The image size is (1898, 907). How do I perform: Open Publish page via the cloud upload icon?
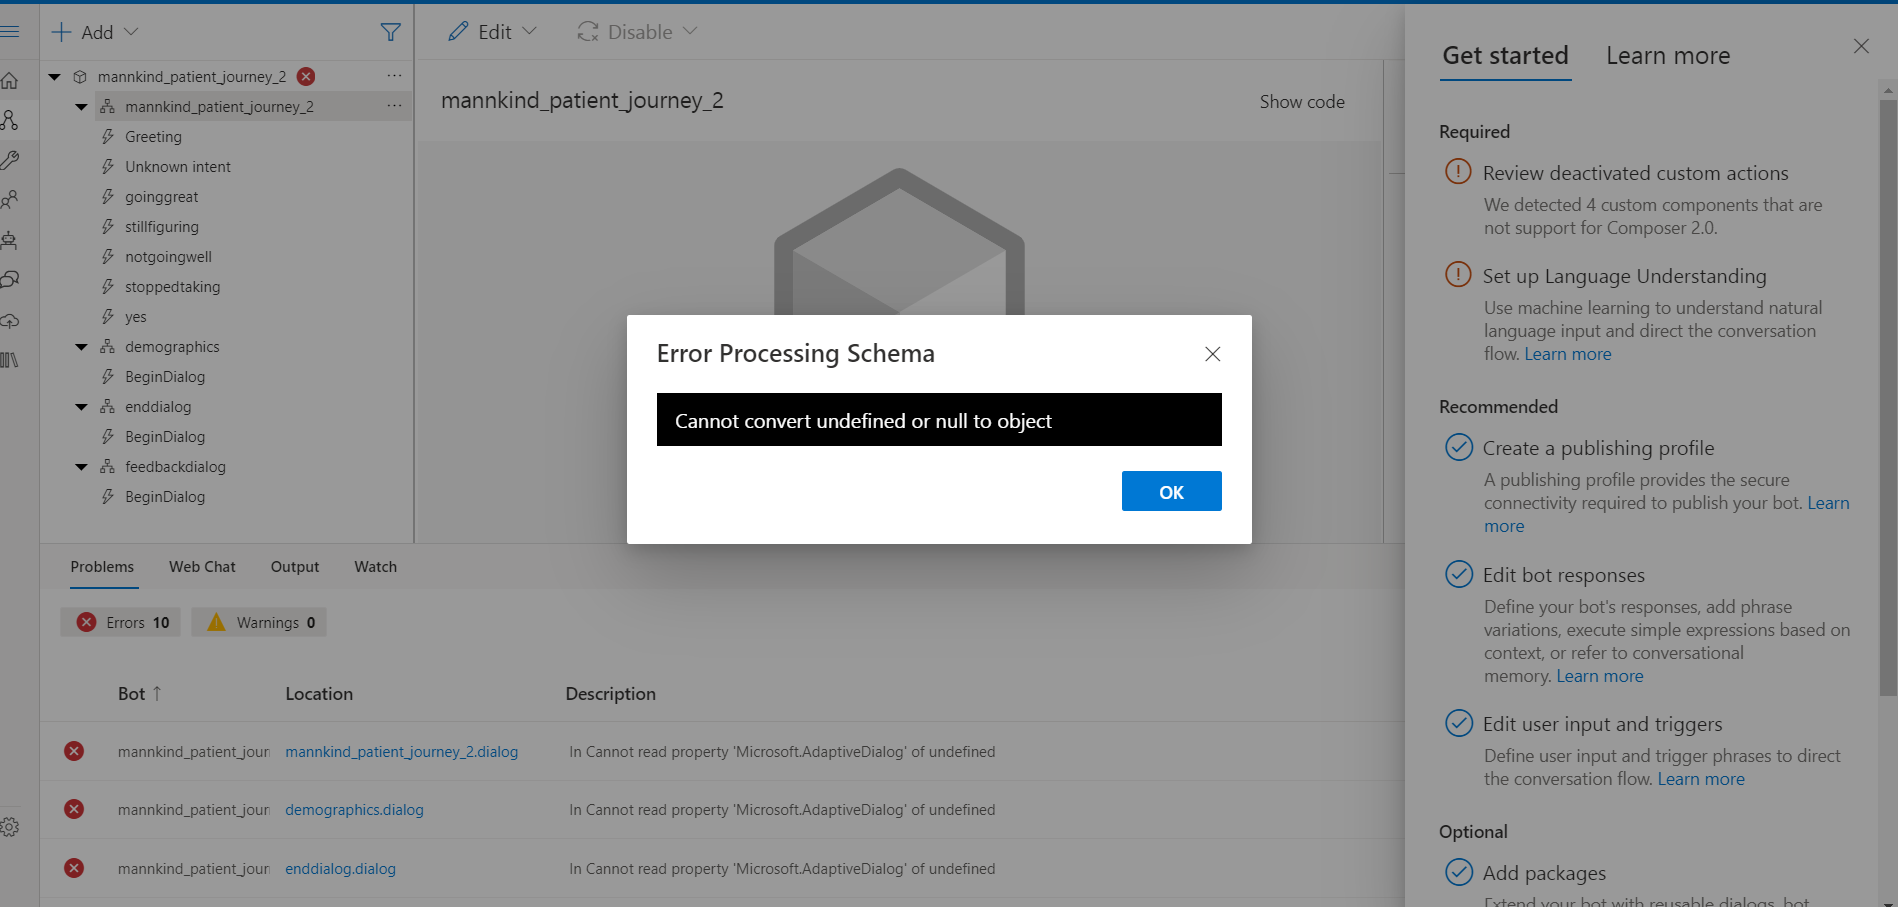pos(10,321)
